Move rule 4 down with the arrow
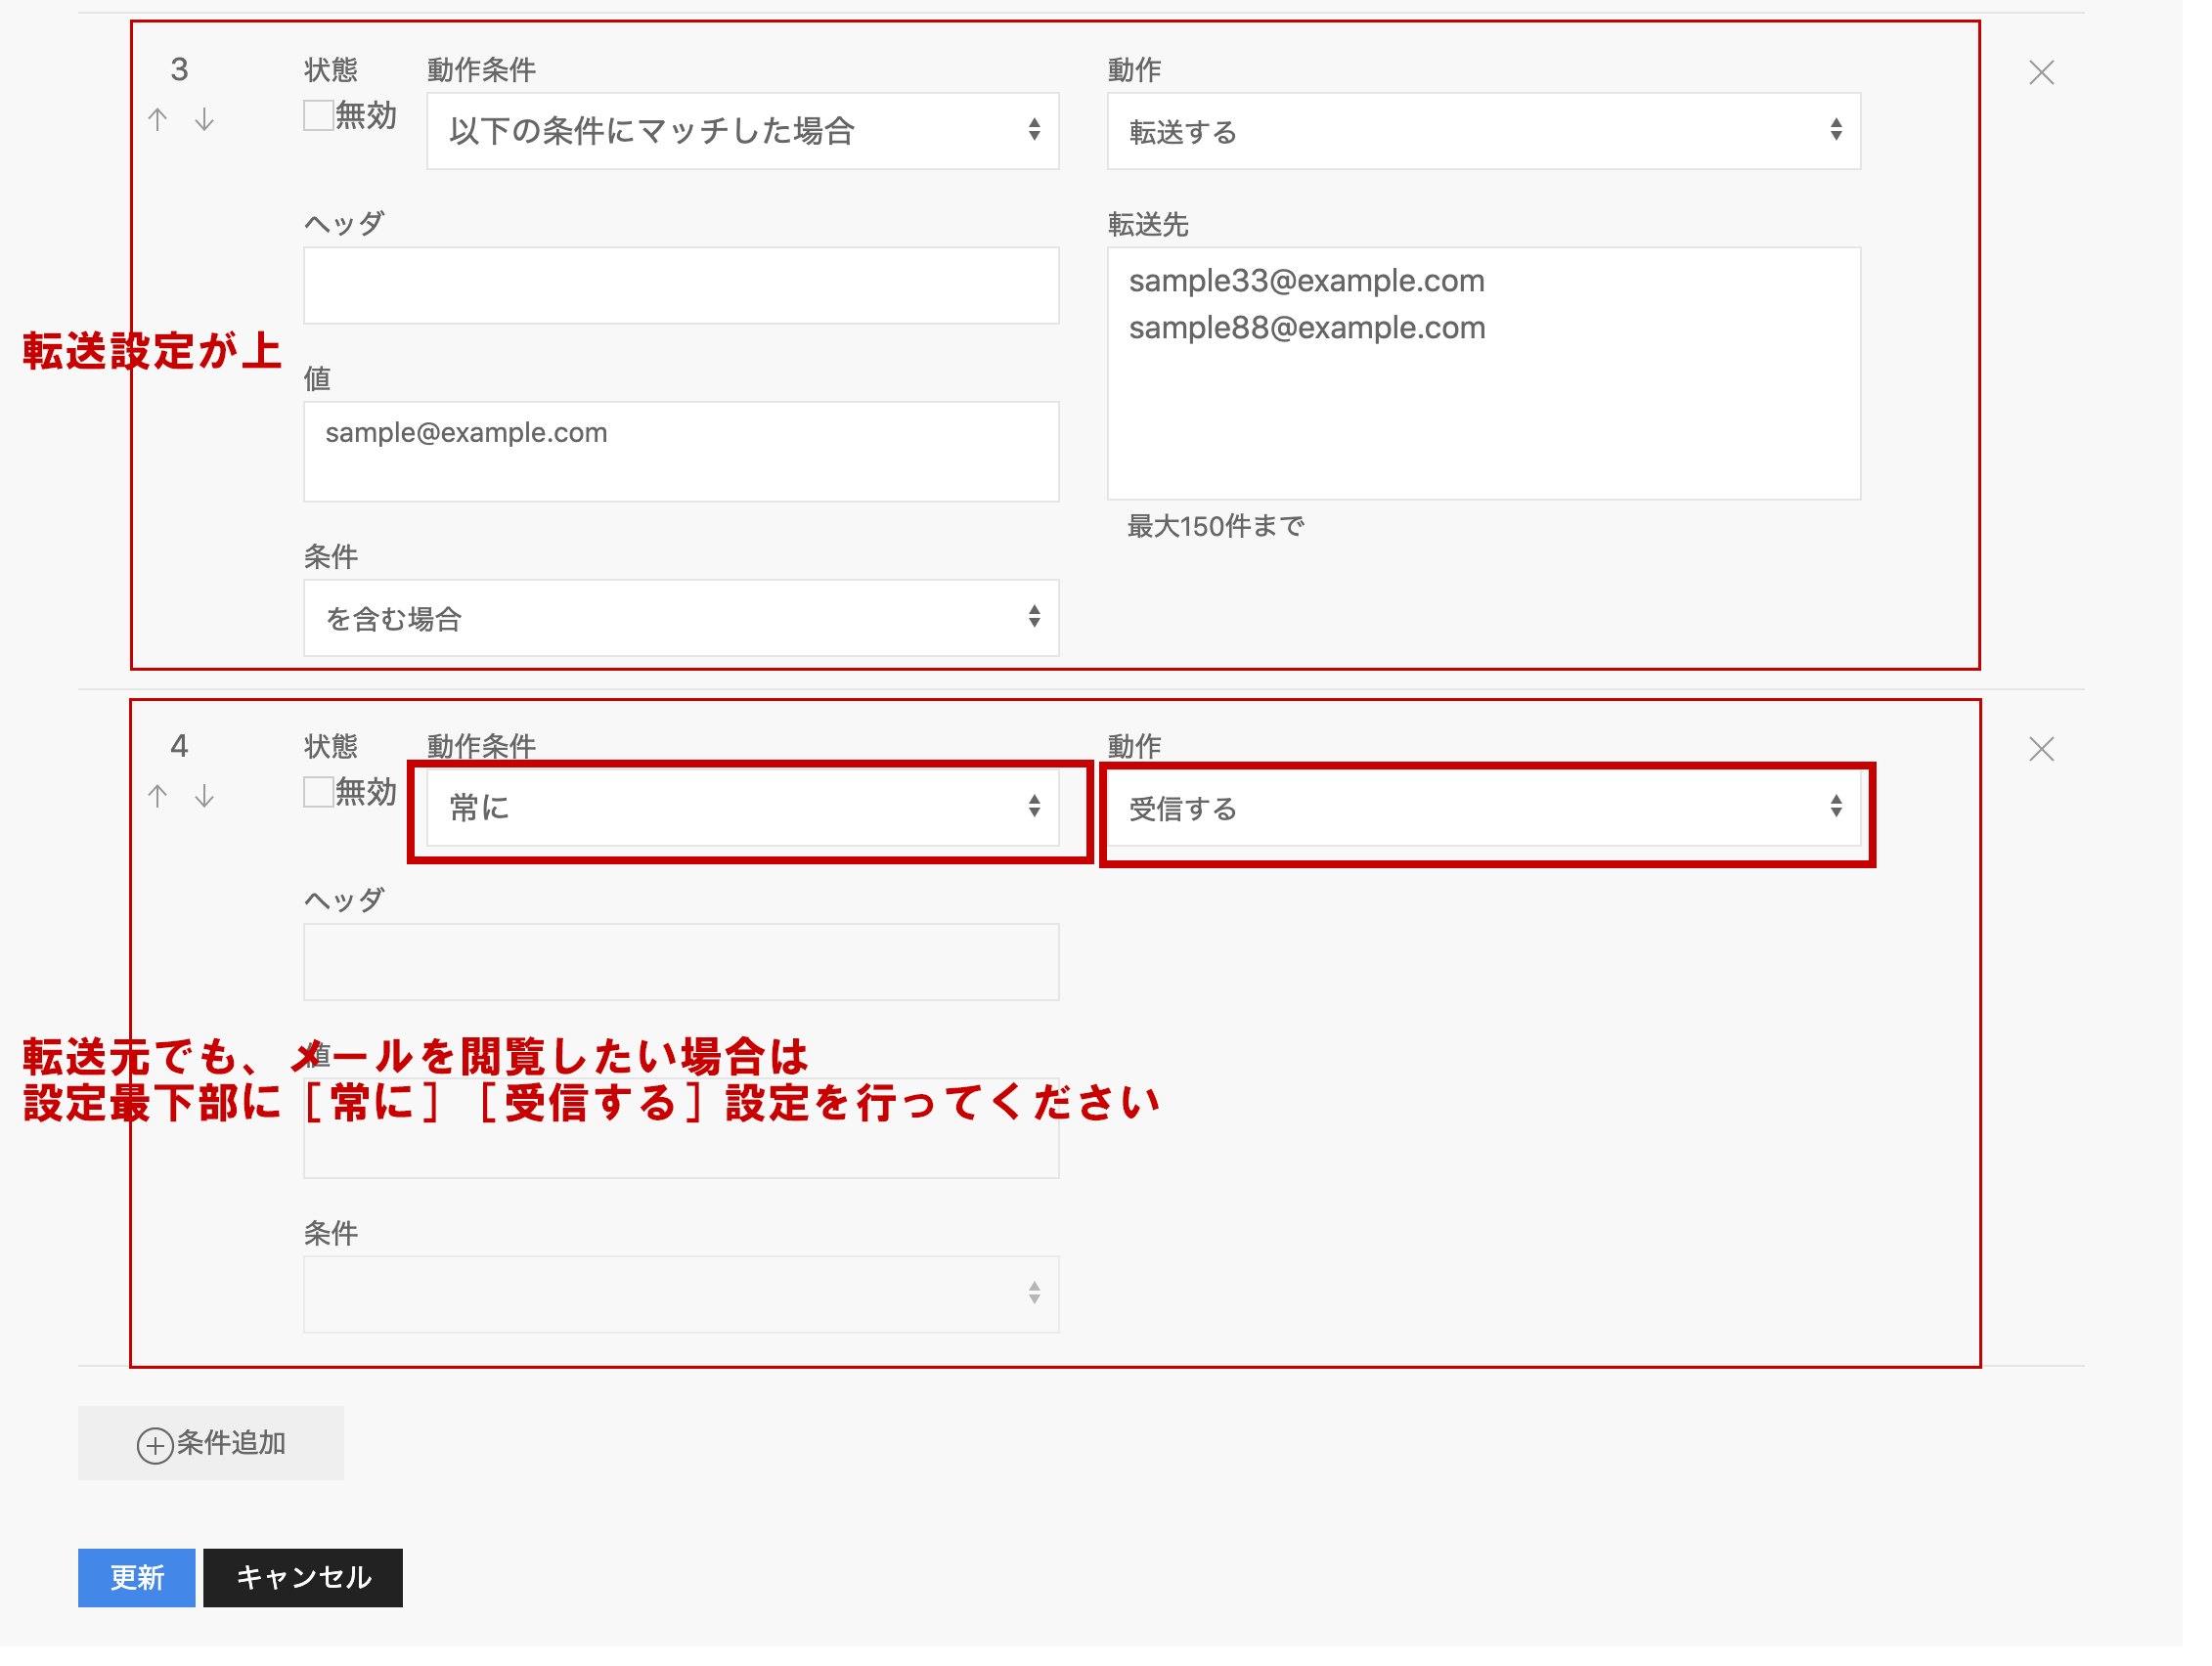2212x1666 pixels. tap(204, 796)
